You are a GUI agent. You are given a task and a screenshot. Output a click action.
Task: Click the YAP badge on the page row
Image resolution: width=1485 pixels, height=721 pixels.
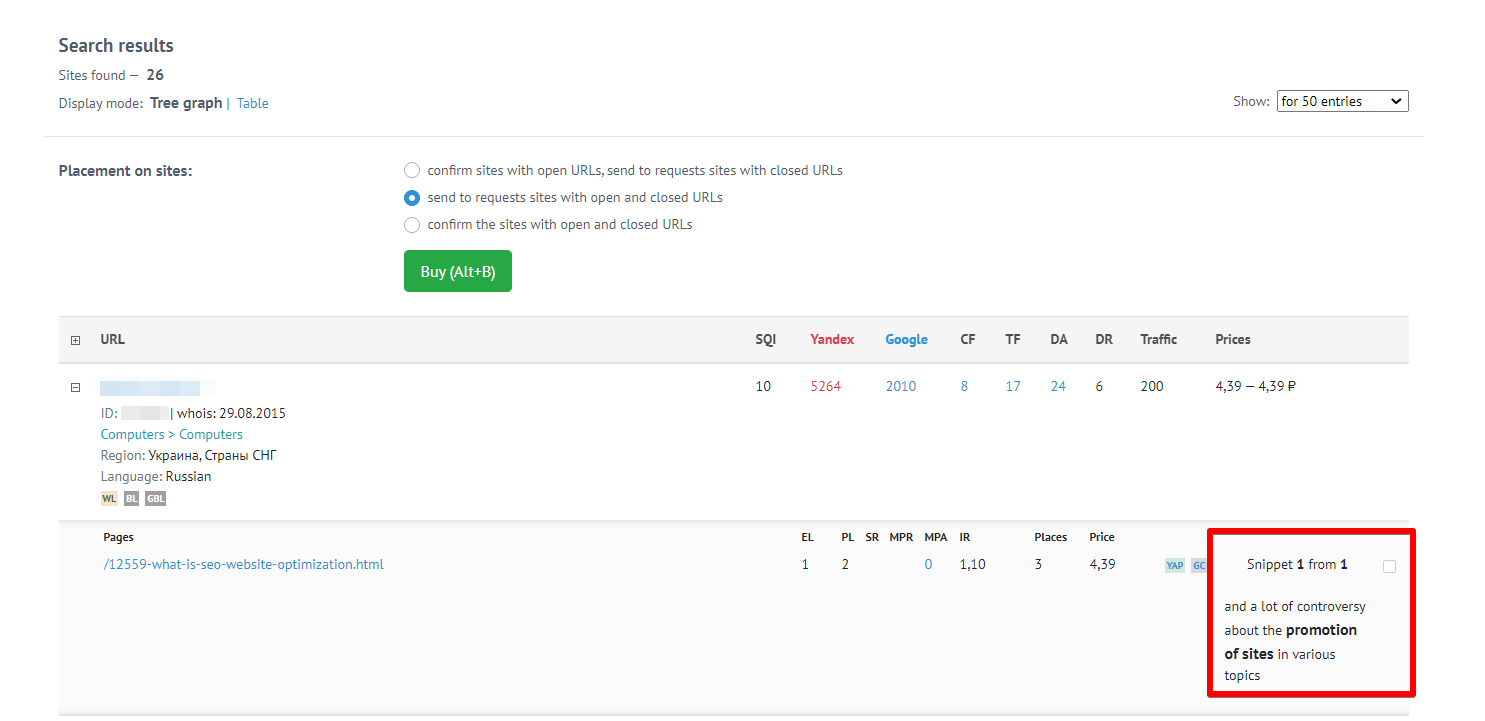click(1175, 566)
